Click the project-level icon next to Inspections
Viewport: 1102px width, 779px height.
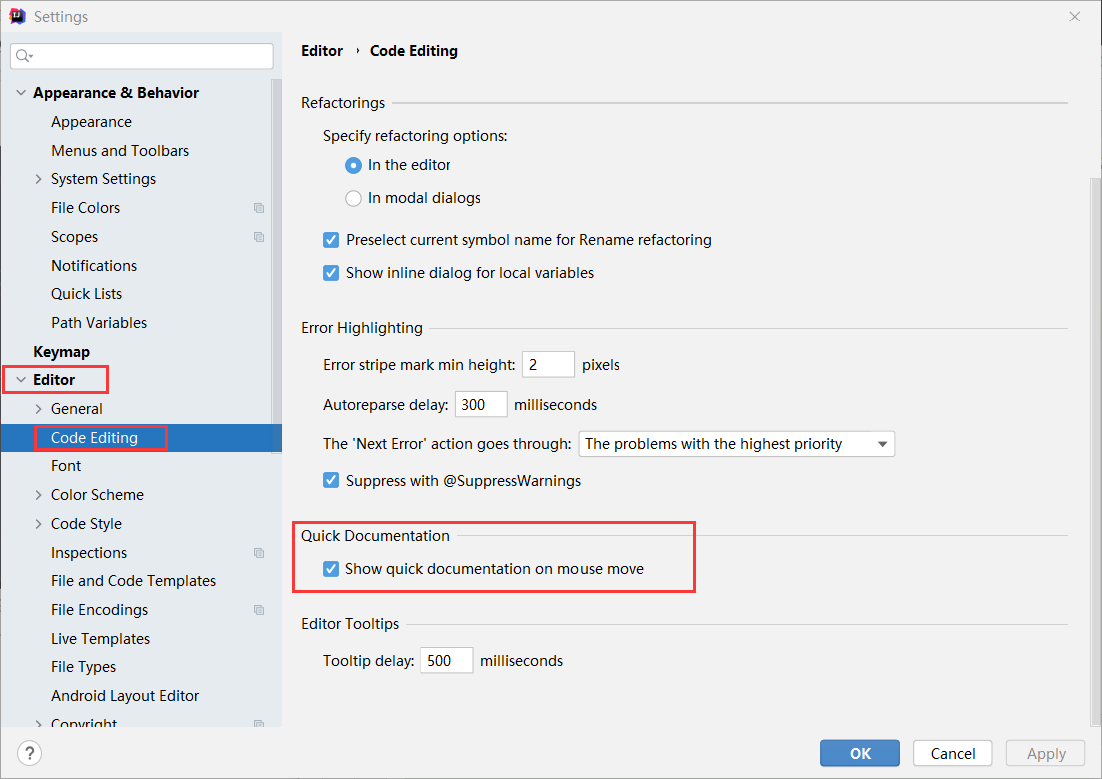pyautogui.click(x=259, y=553)
